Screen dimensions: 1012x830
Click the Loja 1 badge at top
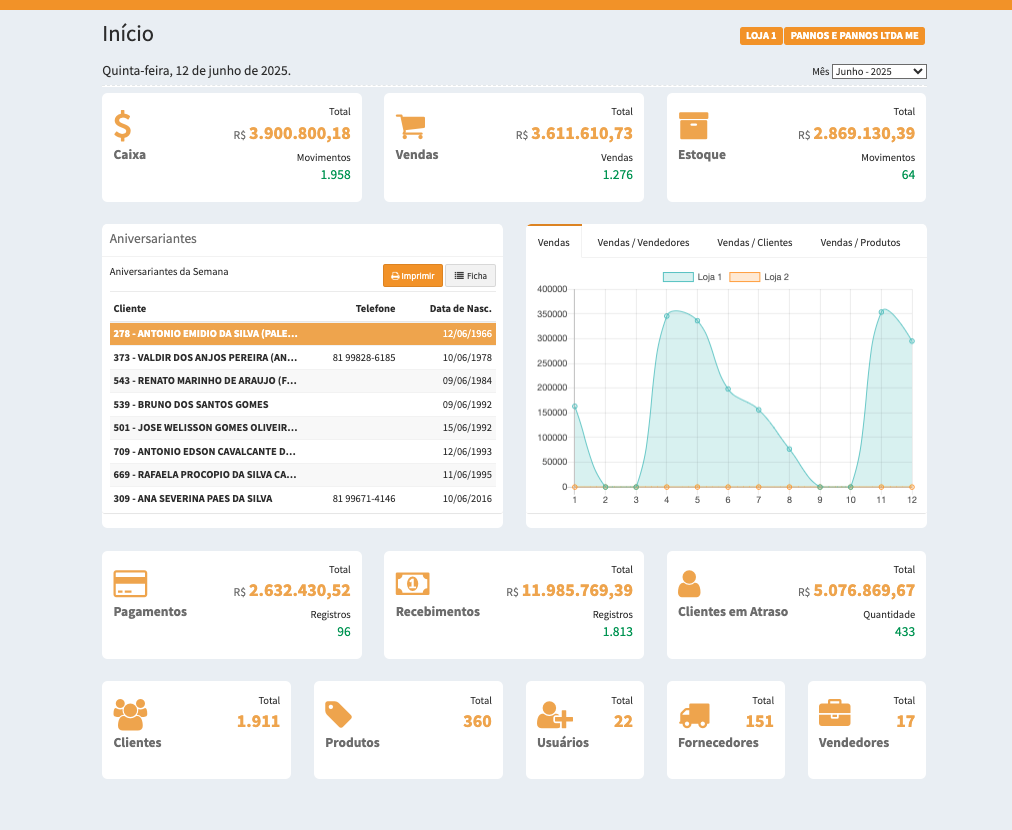point(761,36)
